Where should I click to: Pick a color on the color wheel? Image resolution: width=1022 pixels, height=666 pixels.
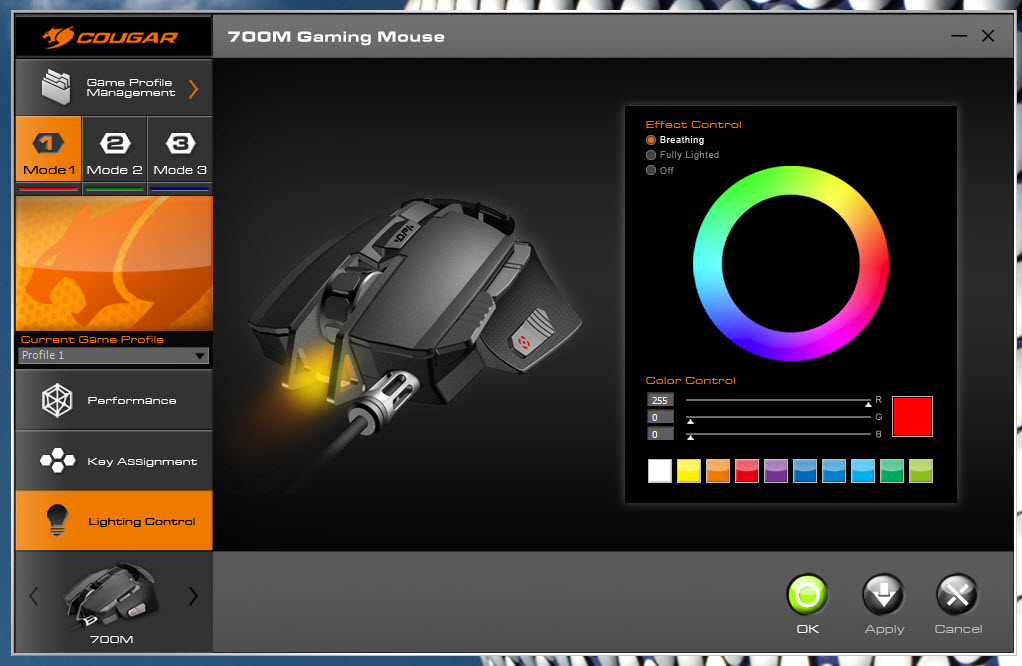click(x=791, y=263)
